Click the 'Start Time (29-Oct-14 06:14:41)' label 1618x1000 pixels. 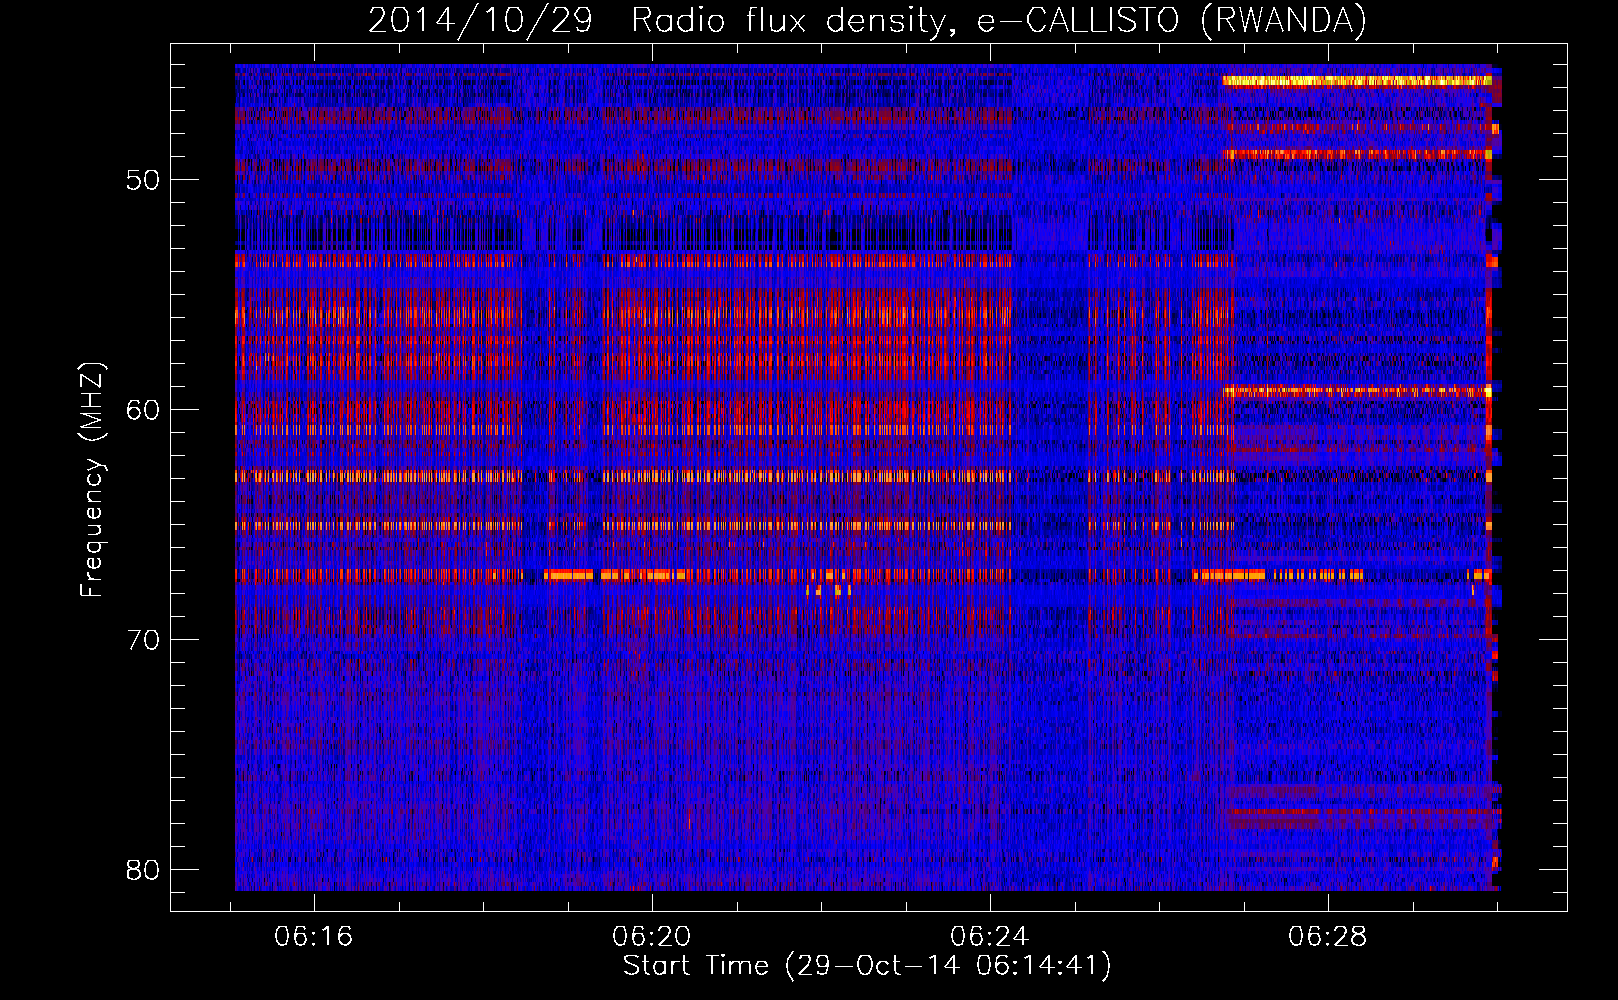coord(867,966)
